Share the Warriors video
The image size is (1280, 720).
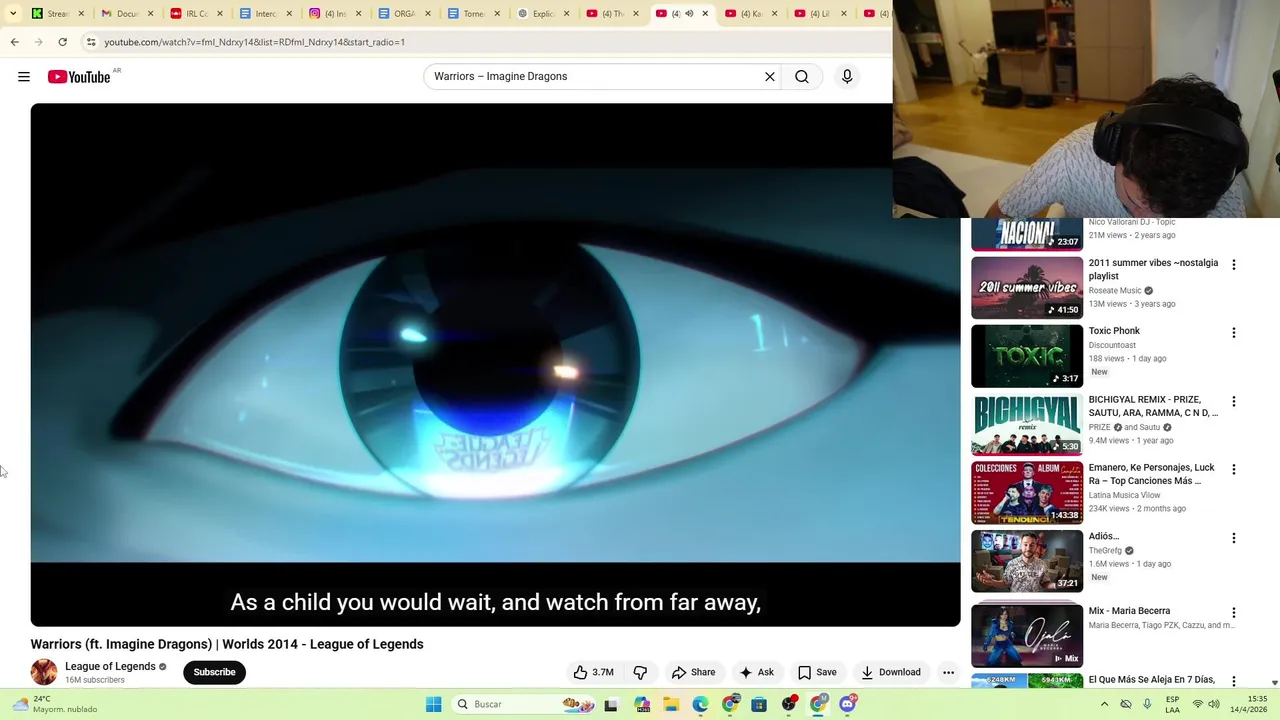(693, 672)
